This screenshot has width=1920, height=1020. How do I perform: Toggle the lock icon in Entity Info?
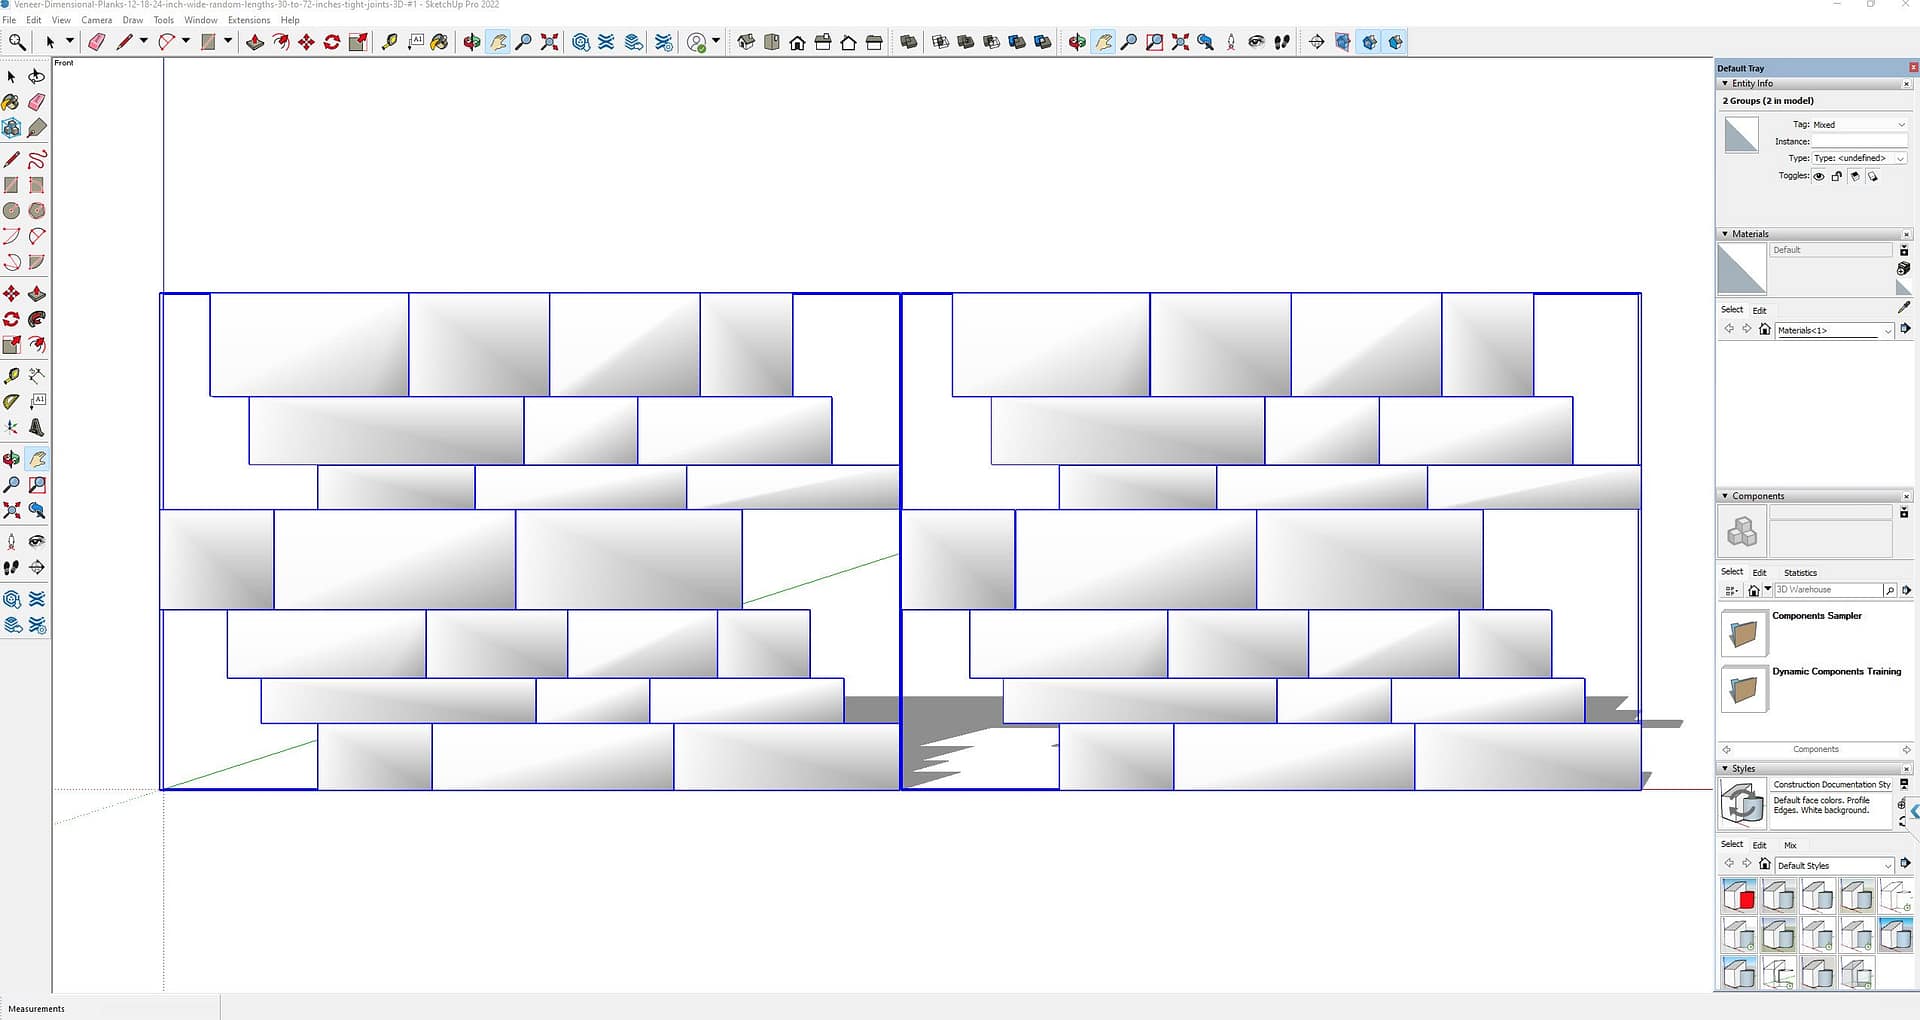point(1837,176)
